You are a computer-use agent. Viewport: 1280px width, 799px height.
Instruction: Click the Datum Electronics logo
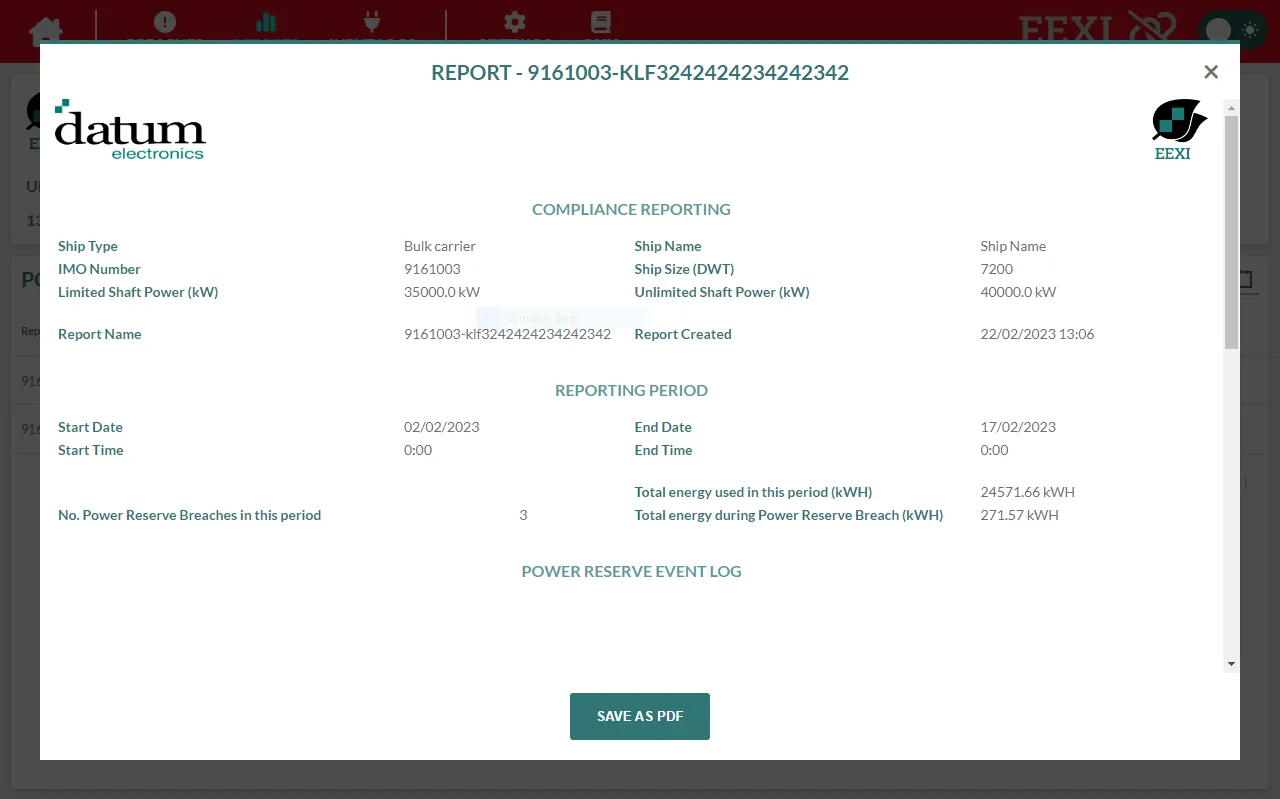(130, 131)
